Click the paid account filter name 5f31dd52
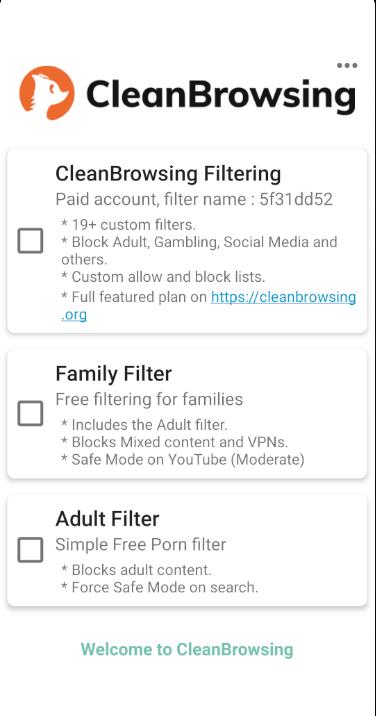Image resolution: width=376 pixels, height=716 pixels. 296,199
